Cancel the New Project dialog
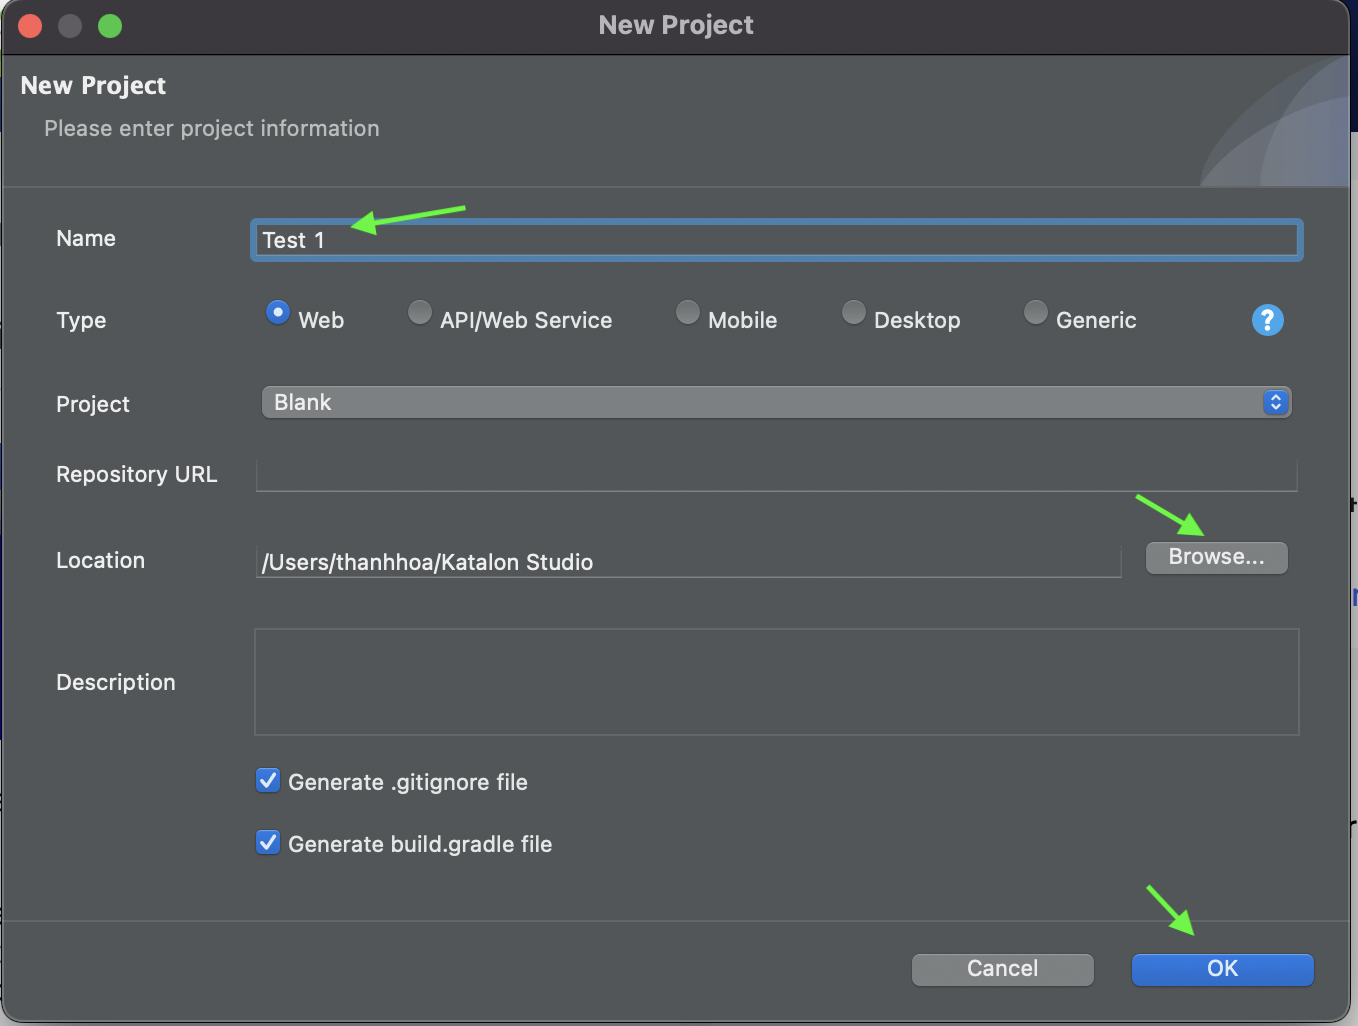This screenshot has height=1026, width=1358. click(x=1002, y=969)
